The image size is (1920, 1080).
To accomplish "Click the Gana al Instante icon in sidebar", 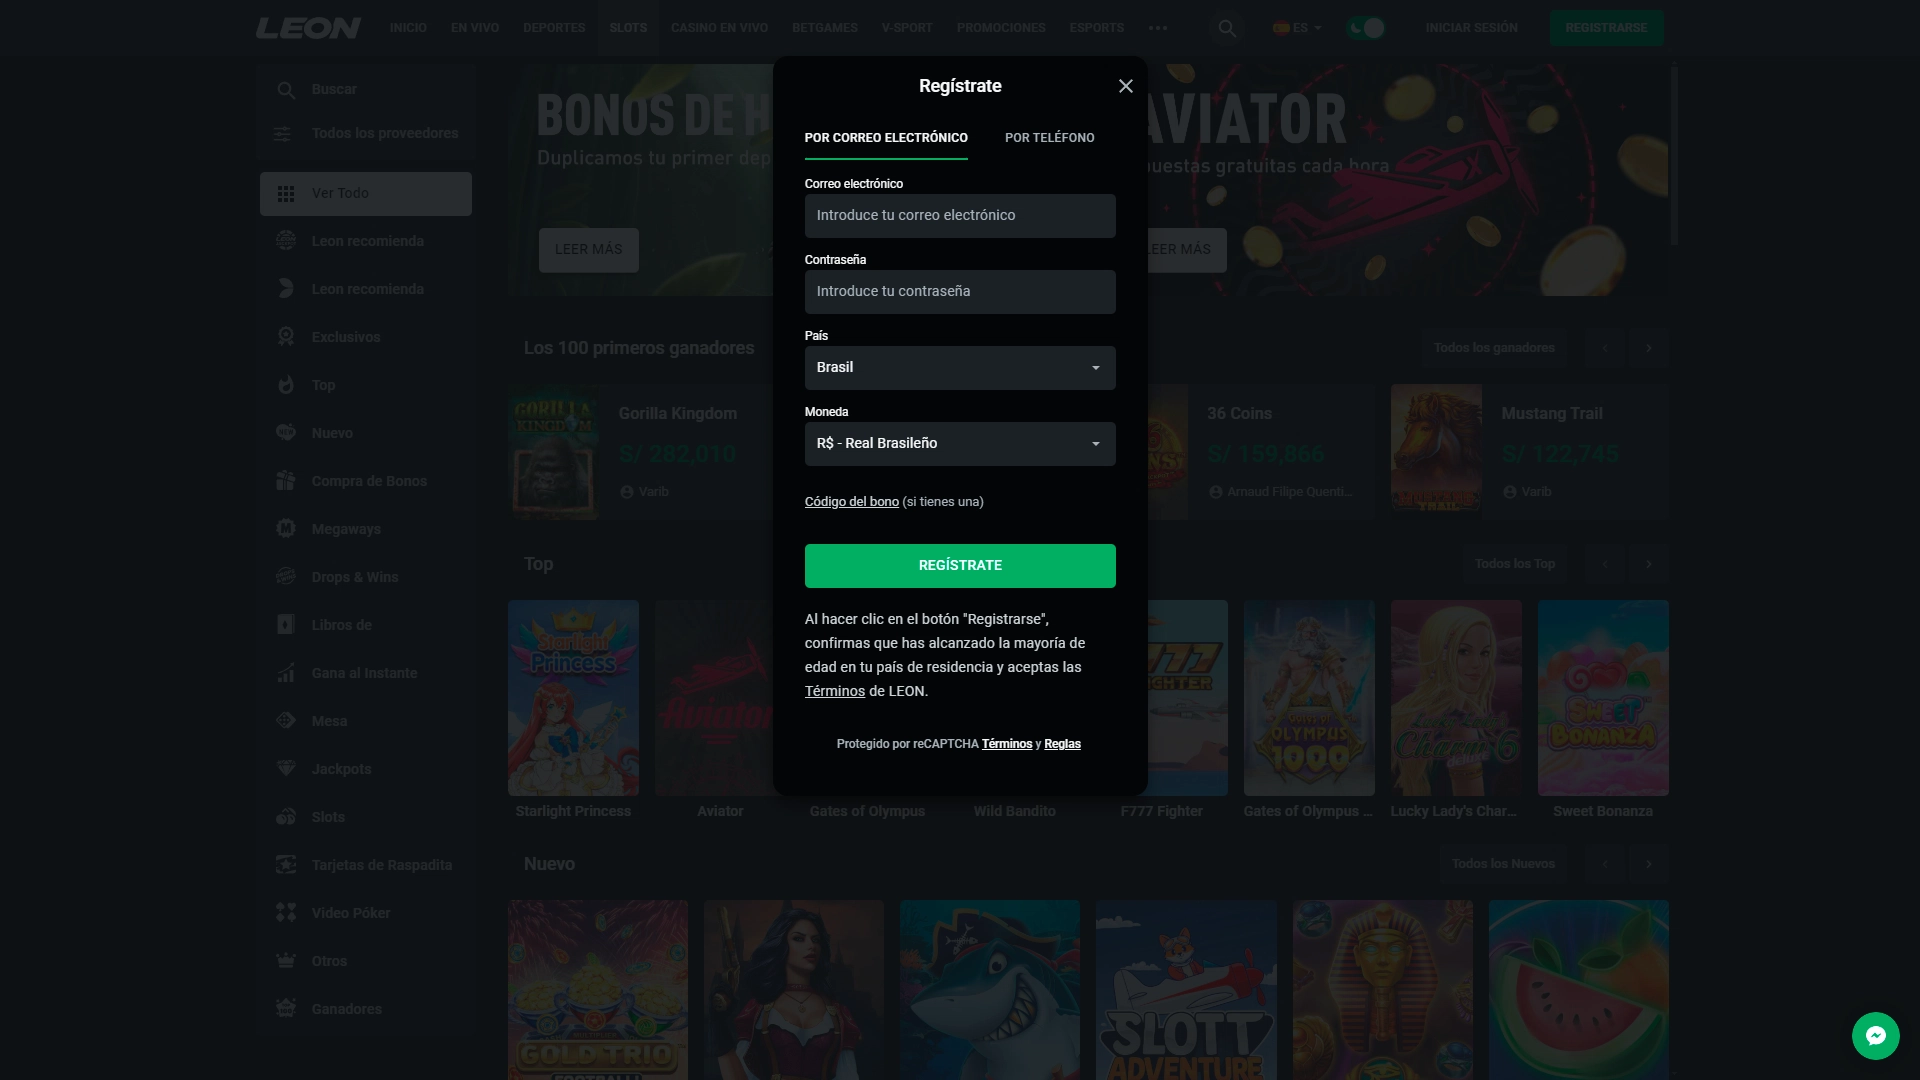I will (x=285, y=673).
